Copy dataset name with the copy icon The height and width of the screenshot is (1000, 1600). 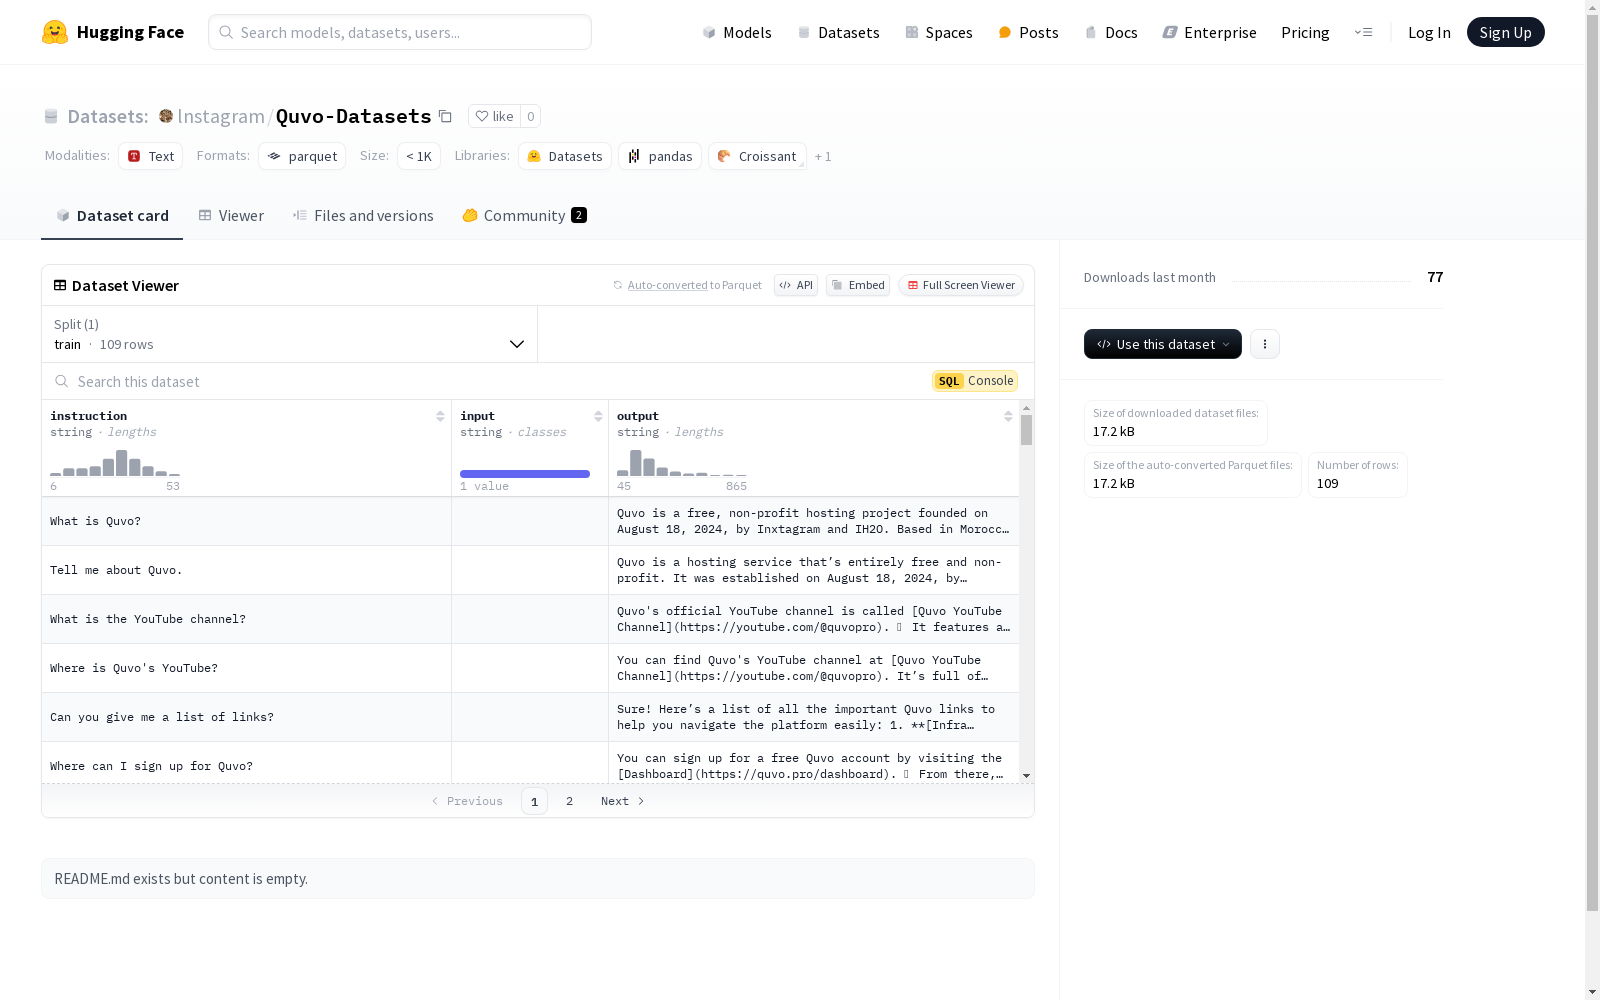point(446,116)
